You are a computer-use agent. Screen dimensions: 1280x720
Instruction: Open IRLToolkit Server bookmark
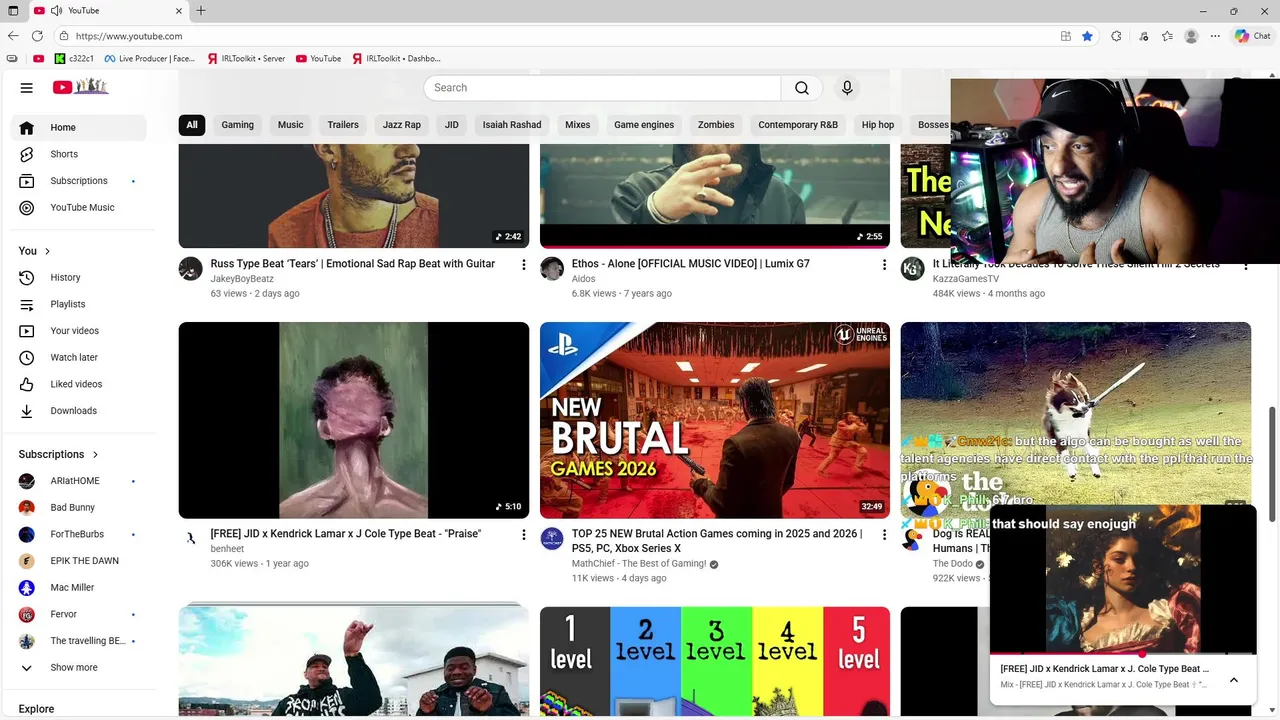246,59
